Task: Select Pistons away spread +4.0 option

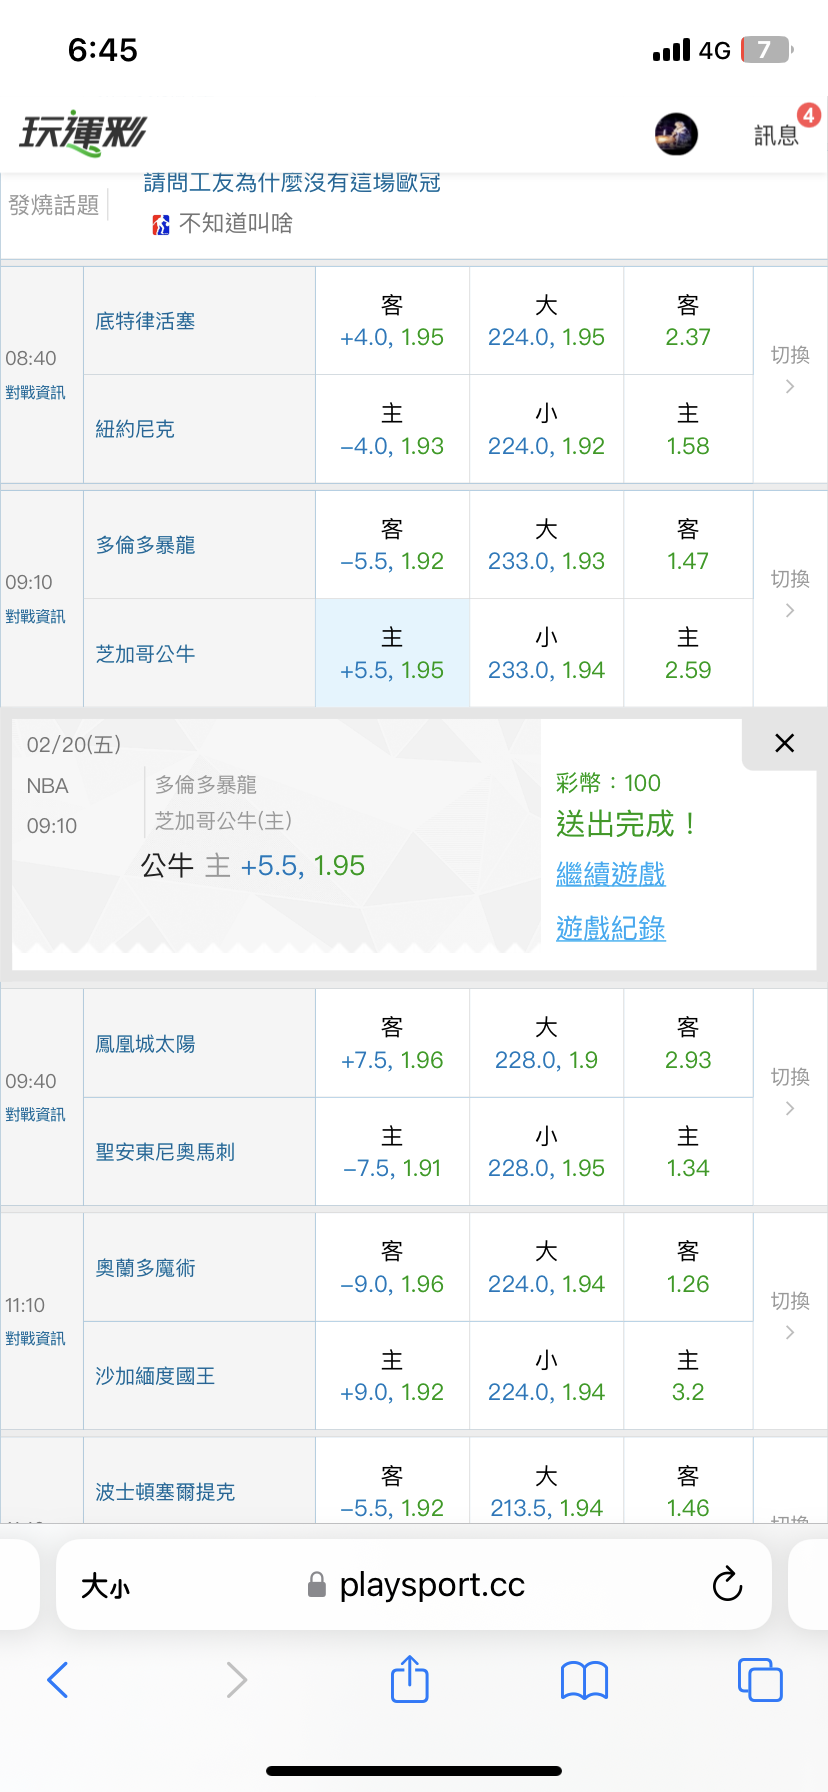Action: (x=392, y=322)
